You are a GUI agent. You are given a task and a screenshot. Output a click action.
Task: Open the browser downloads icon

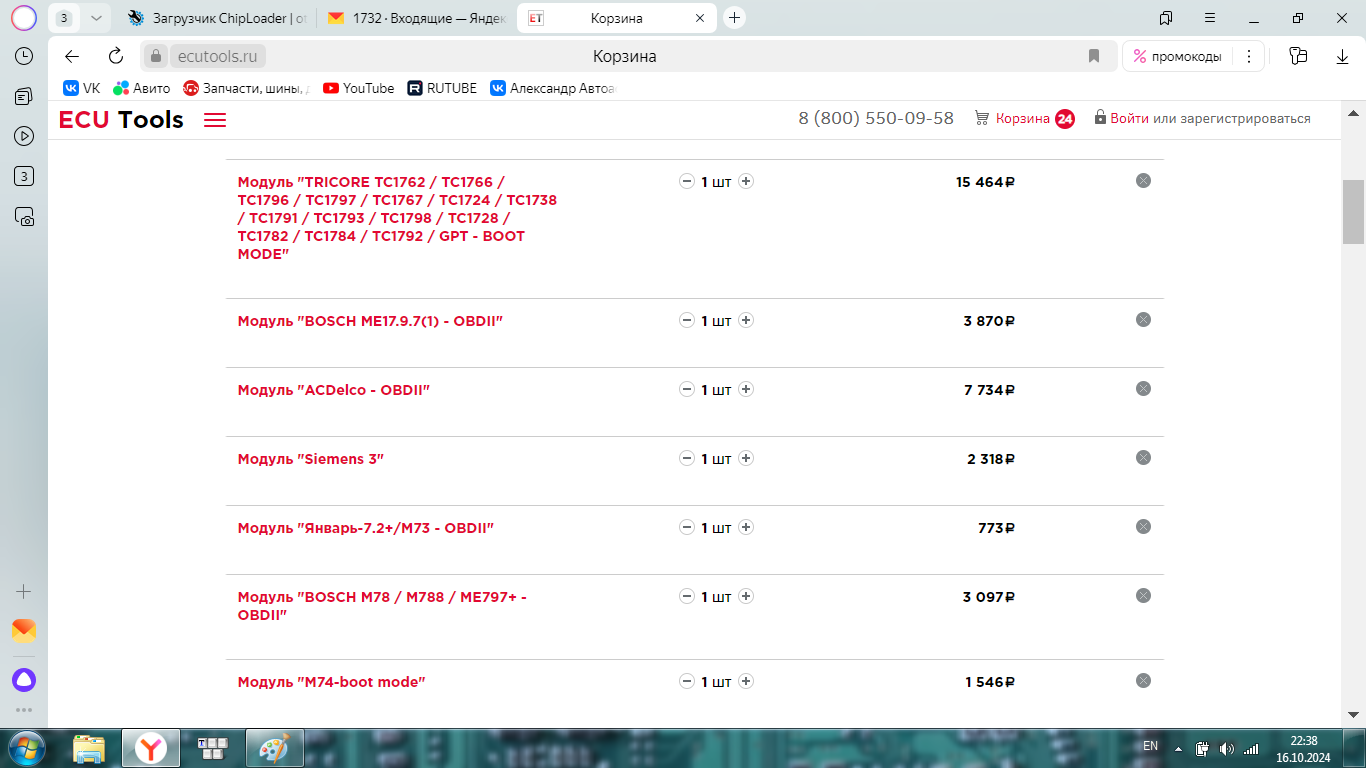(x=1342, y=57)
